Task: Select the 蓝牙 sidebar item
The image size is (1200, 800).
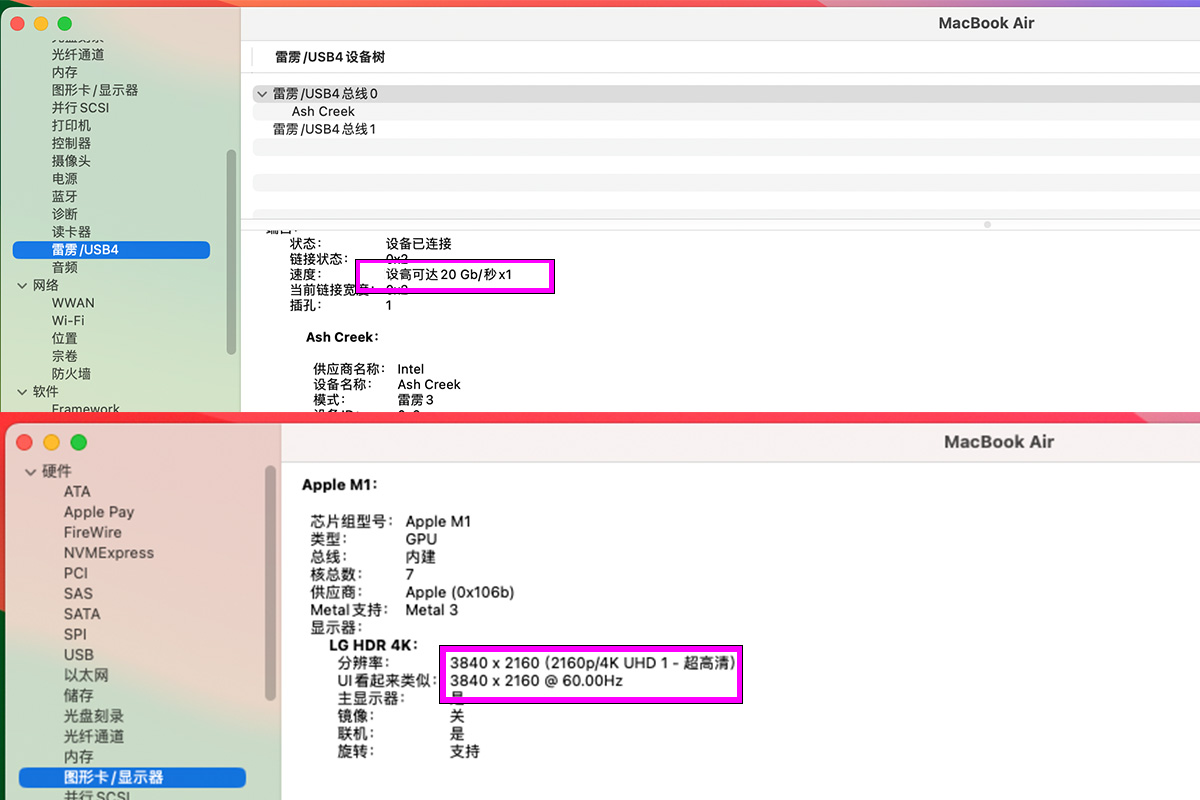Action: point(65,196)
